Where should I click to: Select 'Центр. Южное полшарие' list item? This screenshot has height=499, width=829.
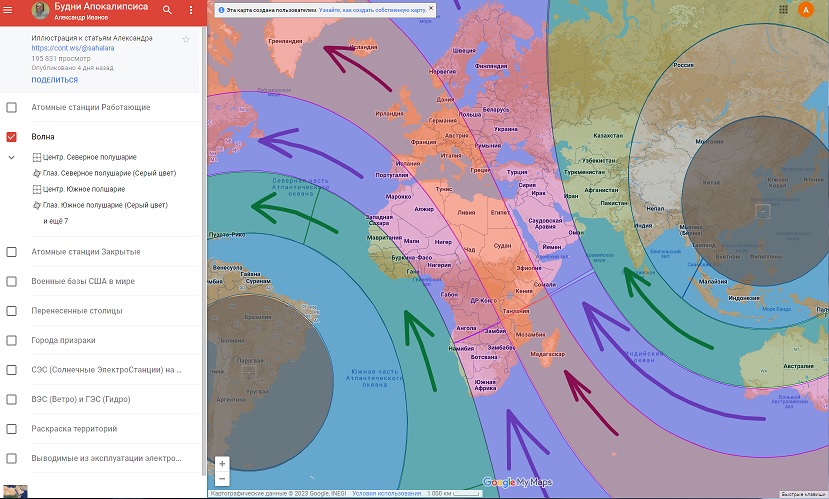pos(84,189)
